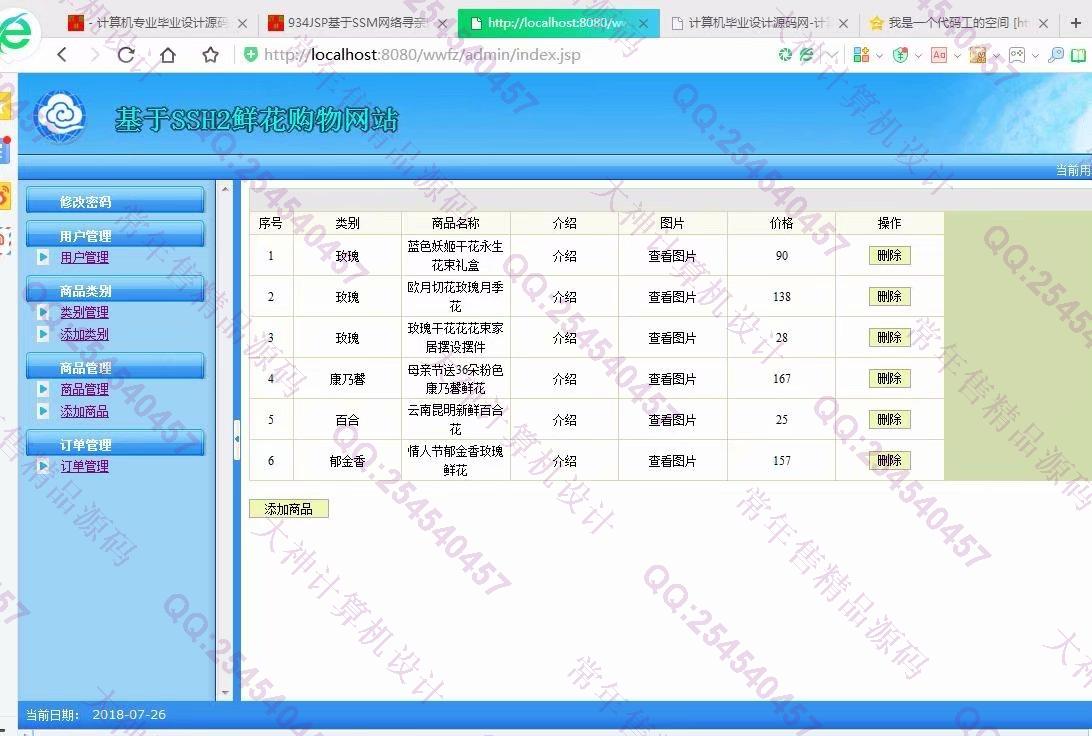Expand dropdown next to yen shield icon
This screenshot has width=1092, height=736.
918,55
